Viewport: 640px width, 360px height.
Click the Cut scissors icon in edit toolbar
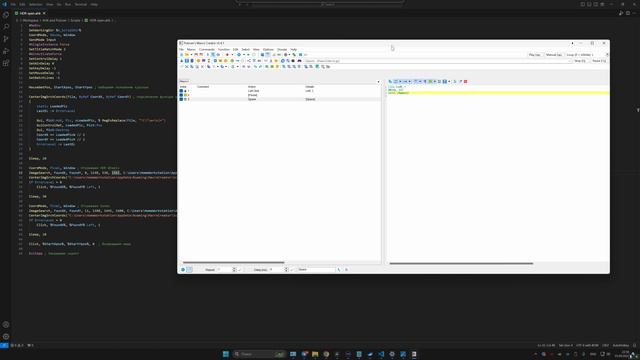187,67
